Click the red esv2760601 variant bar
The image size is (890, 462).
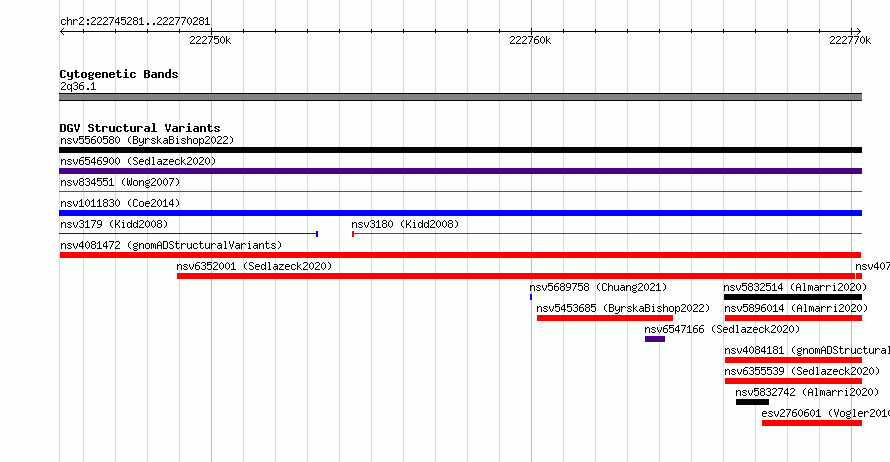tap(812, 423)
